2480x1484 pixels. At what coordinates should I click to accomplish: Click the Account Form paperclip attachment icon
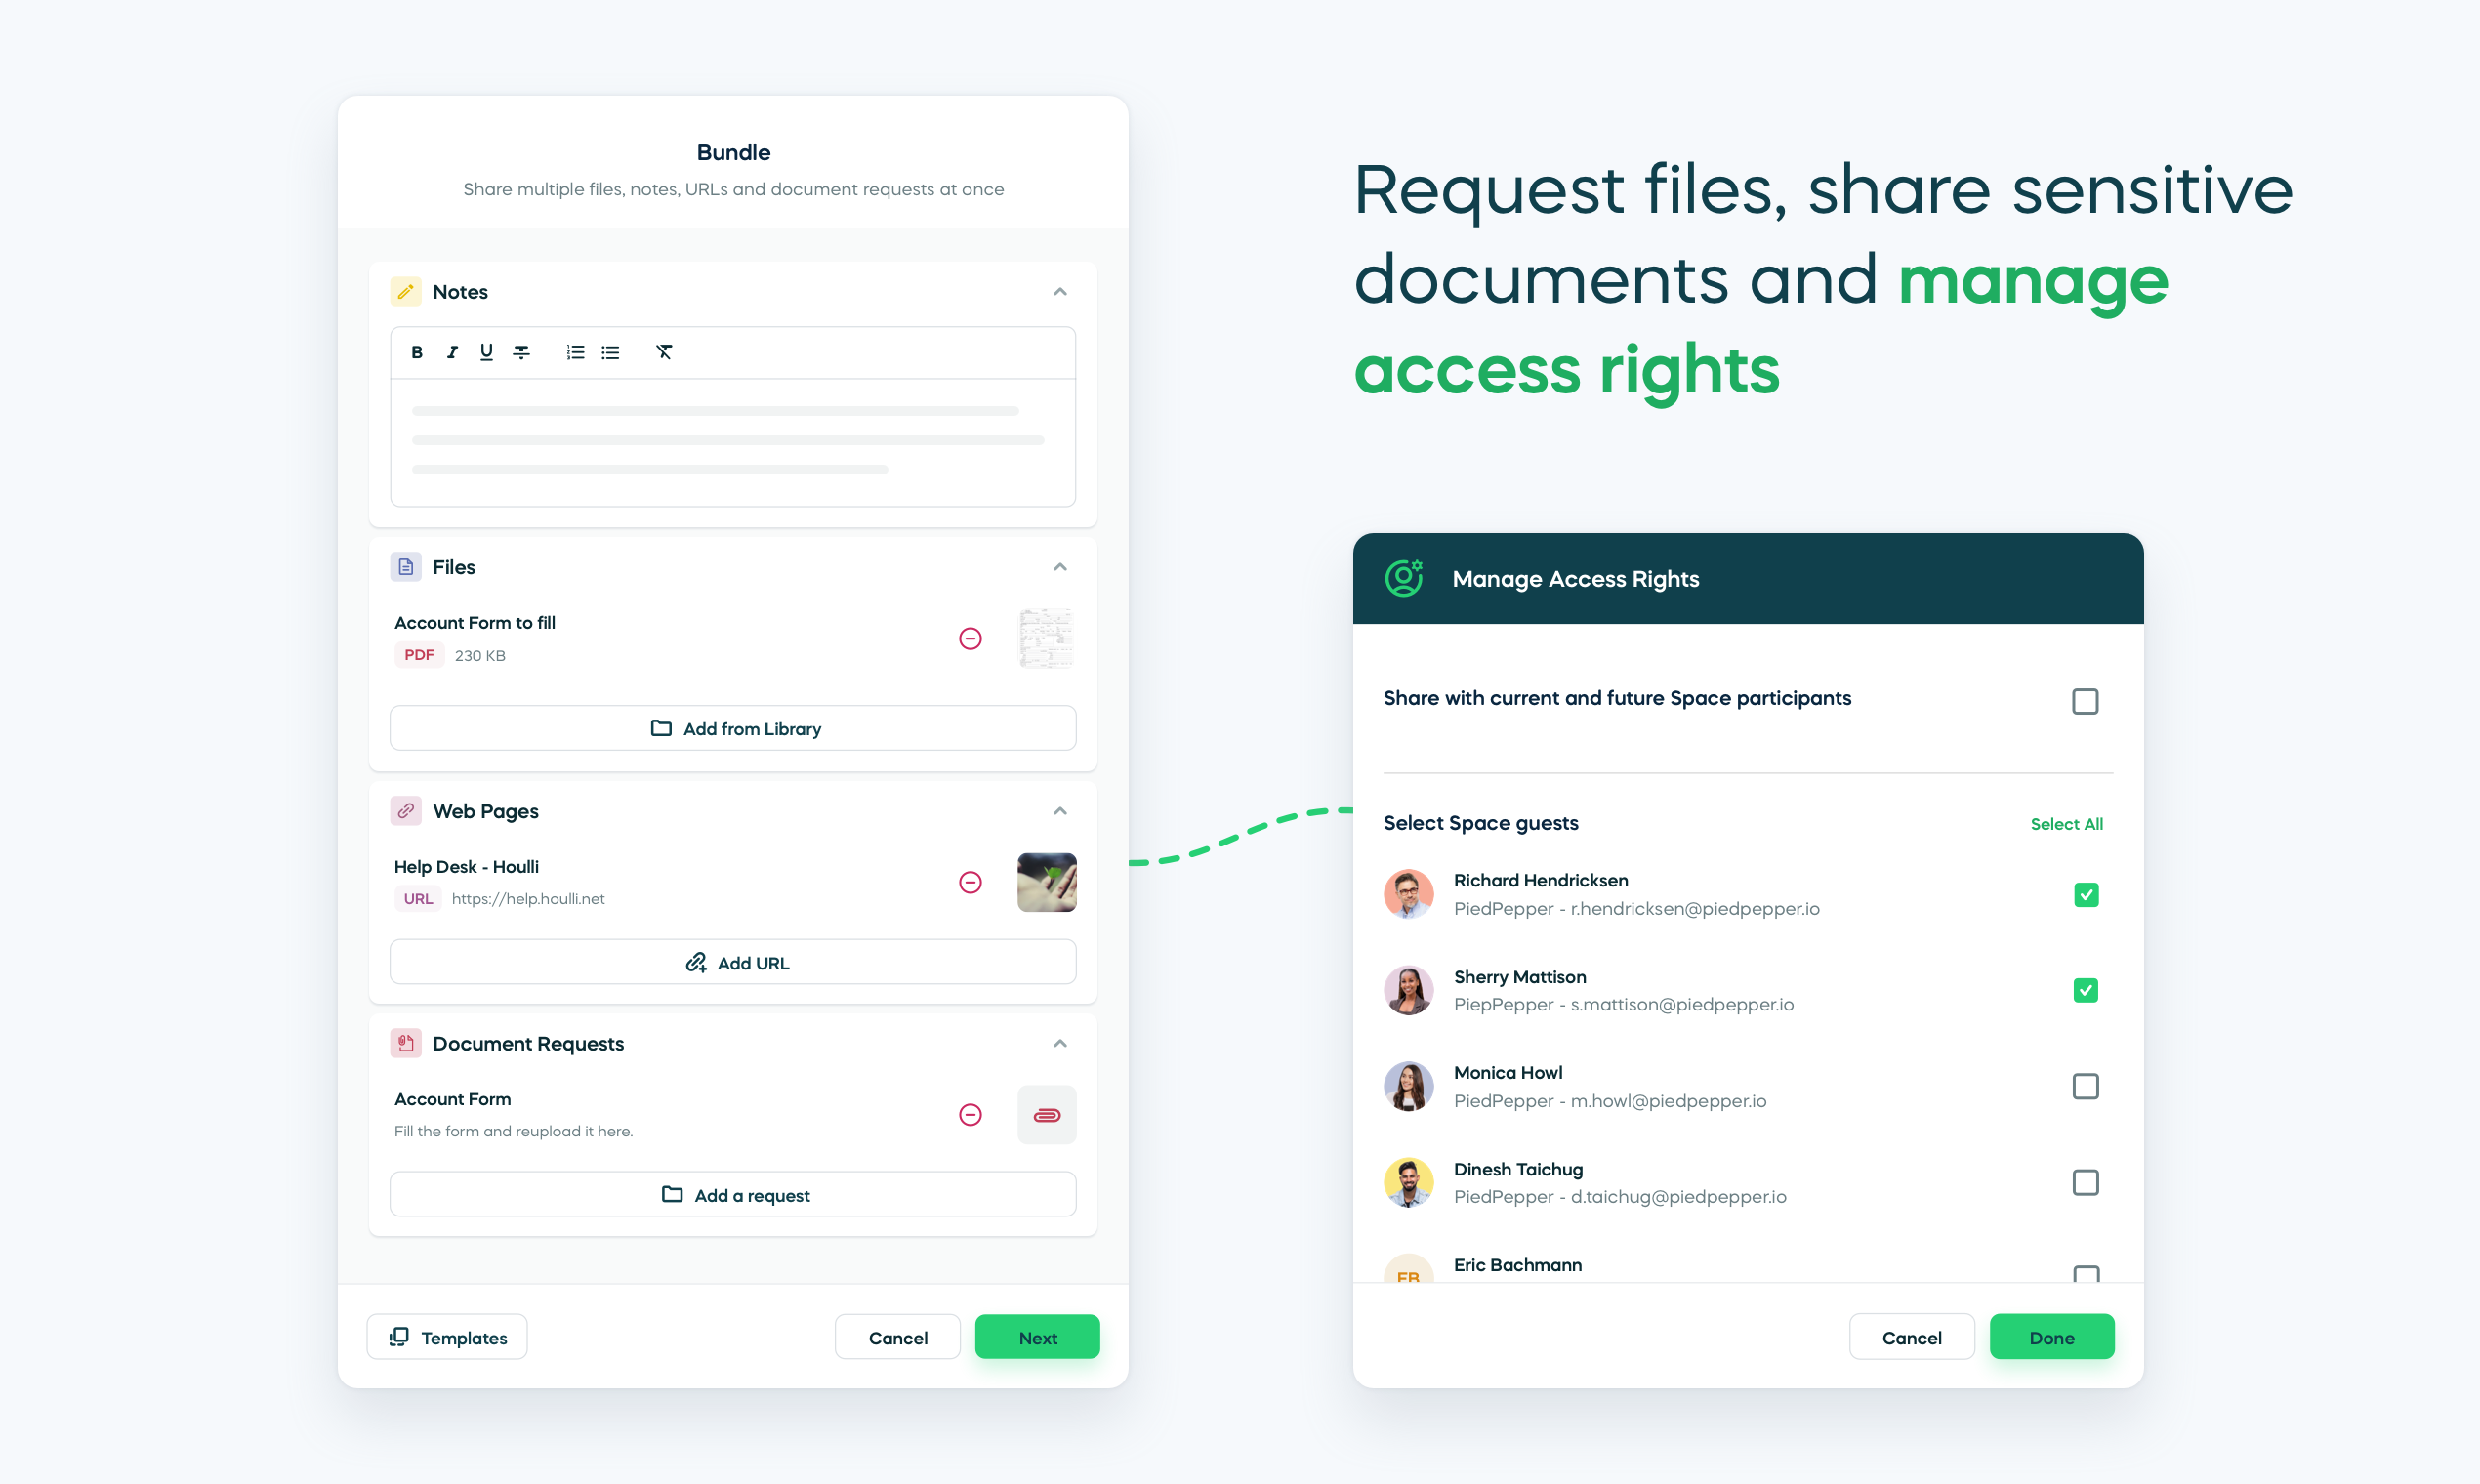(x=1047, y=1114)
